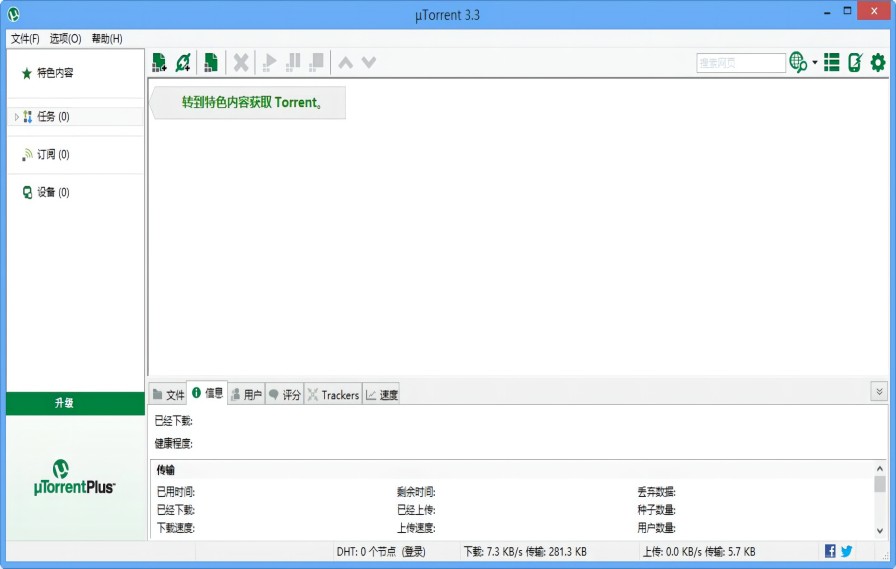This screenshot has height=569, width=896.
Task: Click the 下载速度 label
Action: (x=175, y=528)
